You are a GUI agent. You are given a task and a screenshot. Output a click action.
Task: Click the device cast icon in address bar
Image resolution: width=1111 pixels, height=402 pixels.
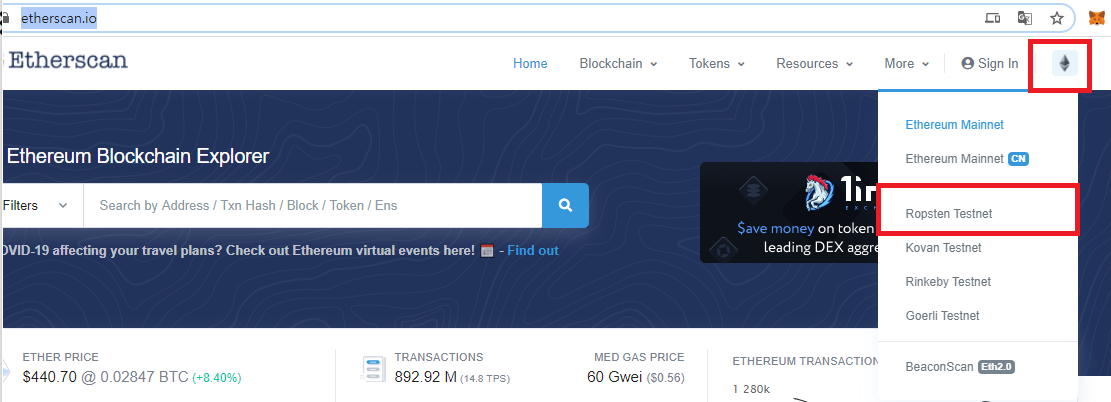(993, 18)
